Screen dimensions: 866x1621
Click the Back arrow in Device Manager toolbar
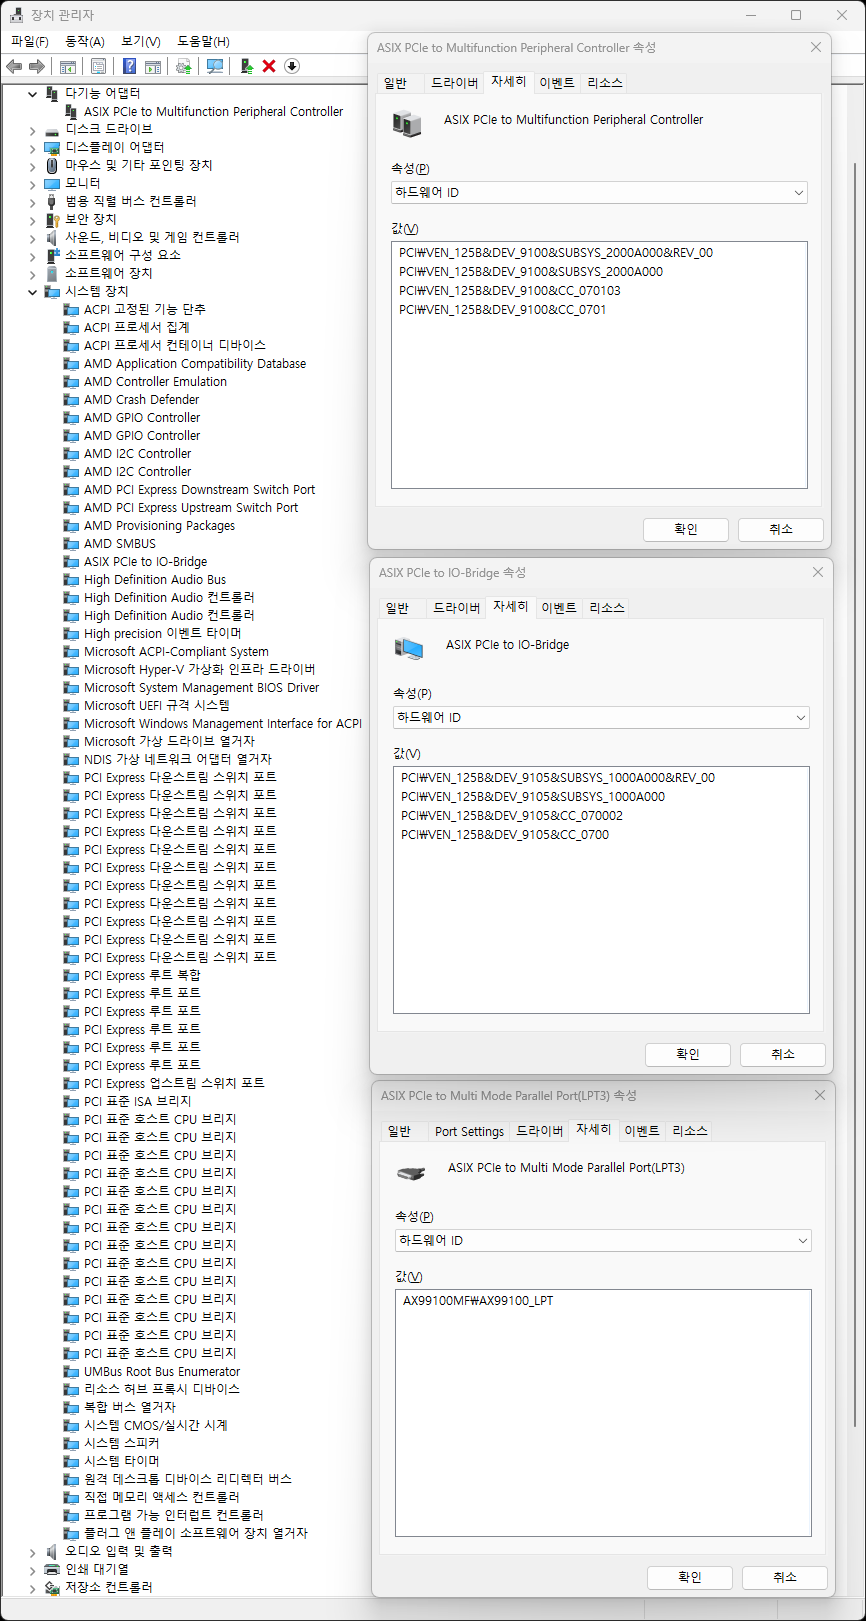pos(14,66)
